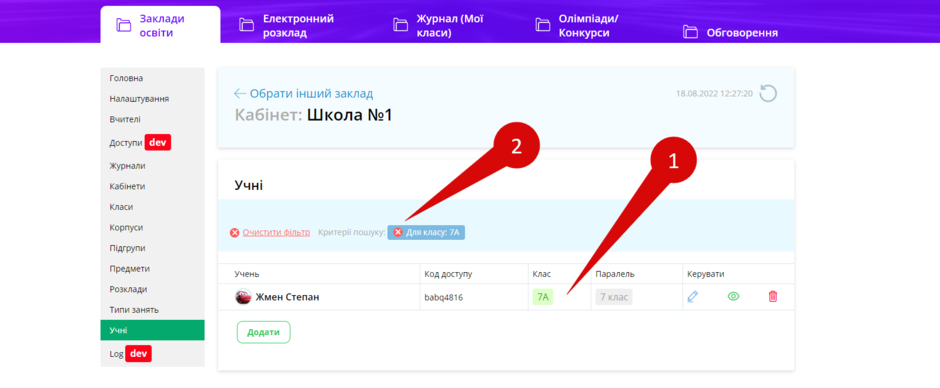Delete student with red trash icon
Viewport: 940px width, 388px height.
773,296
